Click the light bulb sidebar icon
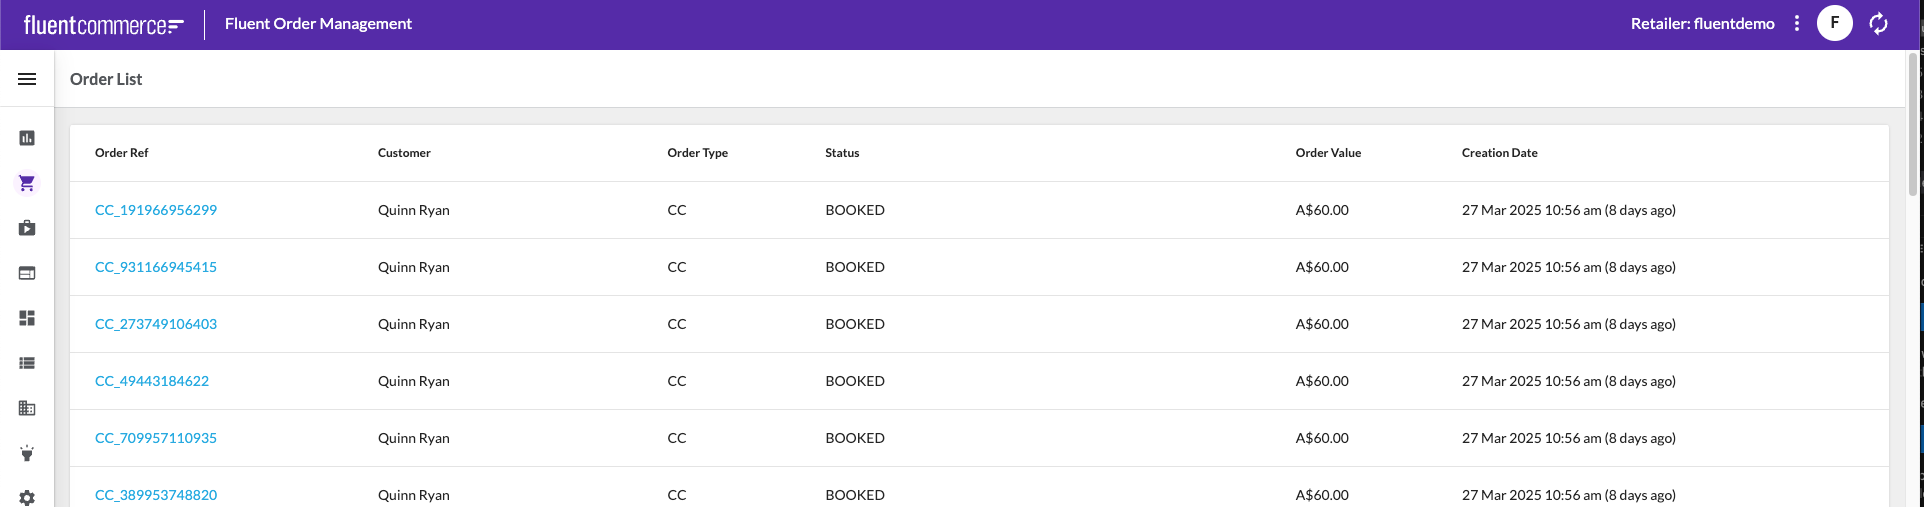This screenshot has height=507, width=1924. coord(27,453)
